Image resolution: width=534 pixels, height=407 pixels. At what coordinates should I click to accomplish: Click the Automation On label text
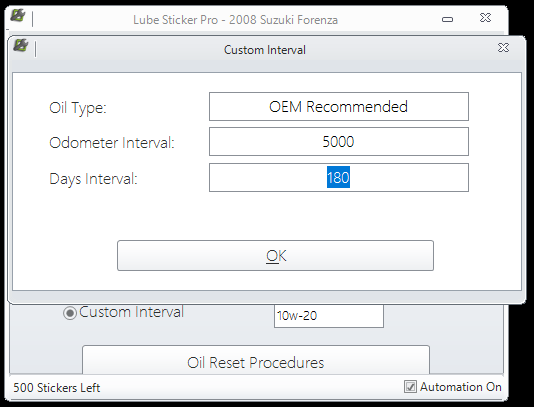(x=460, y=387)
